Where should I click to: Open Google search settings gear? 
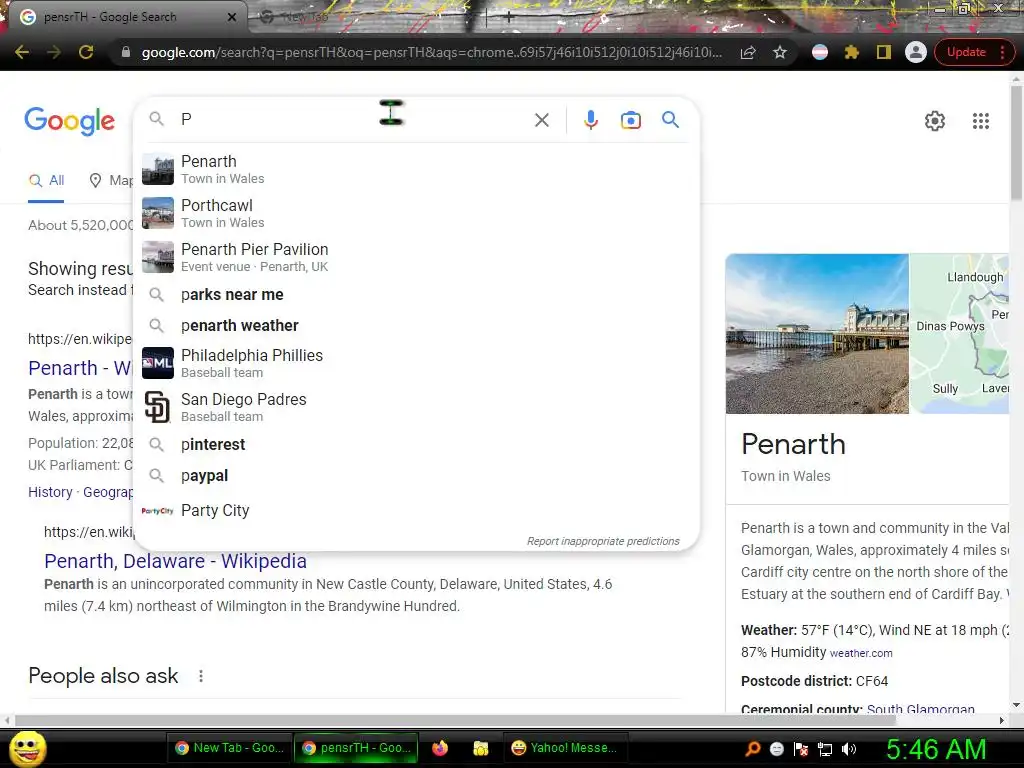tap(935, 121)
